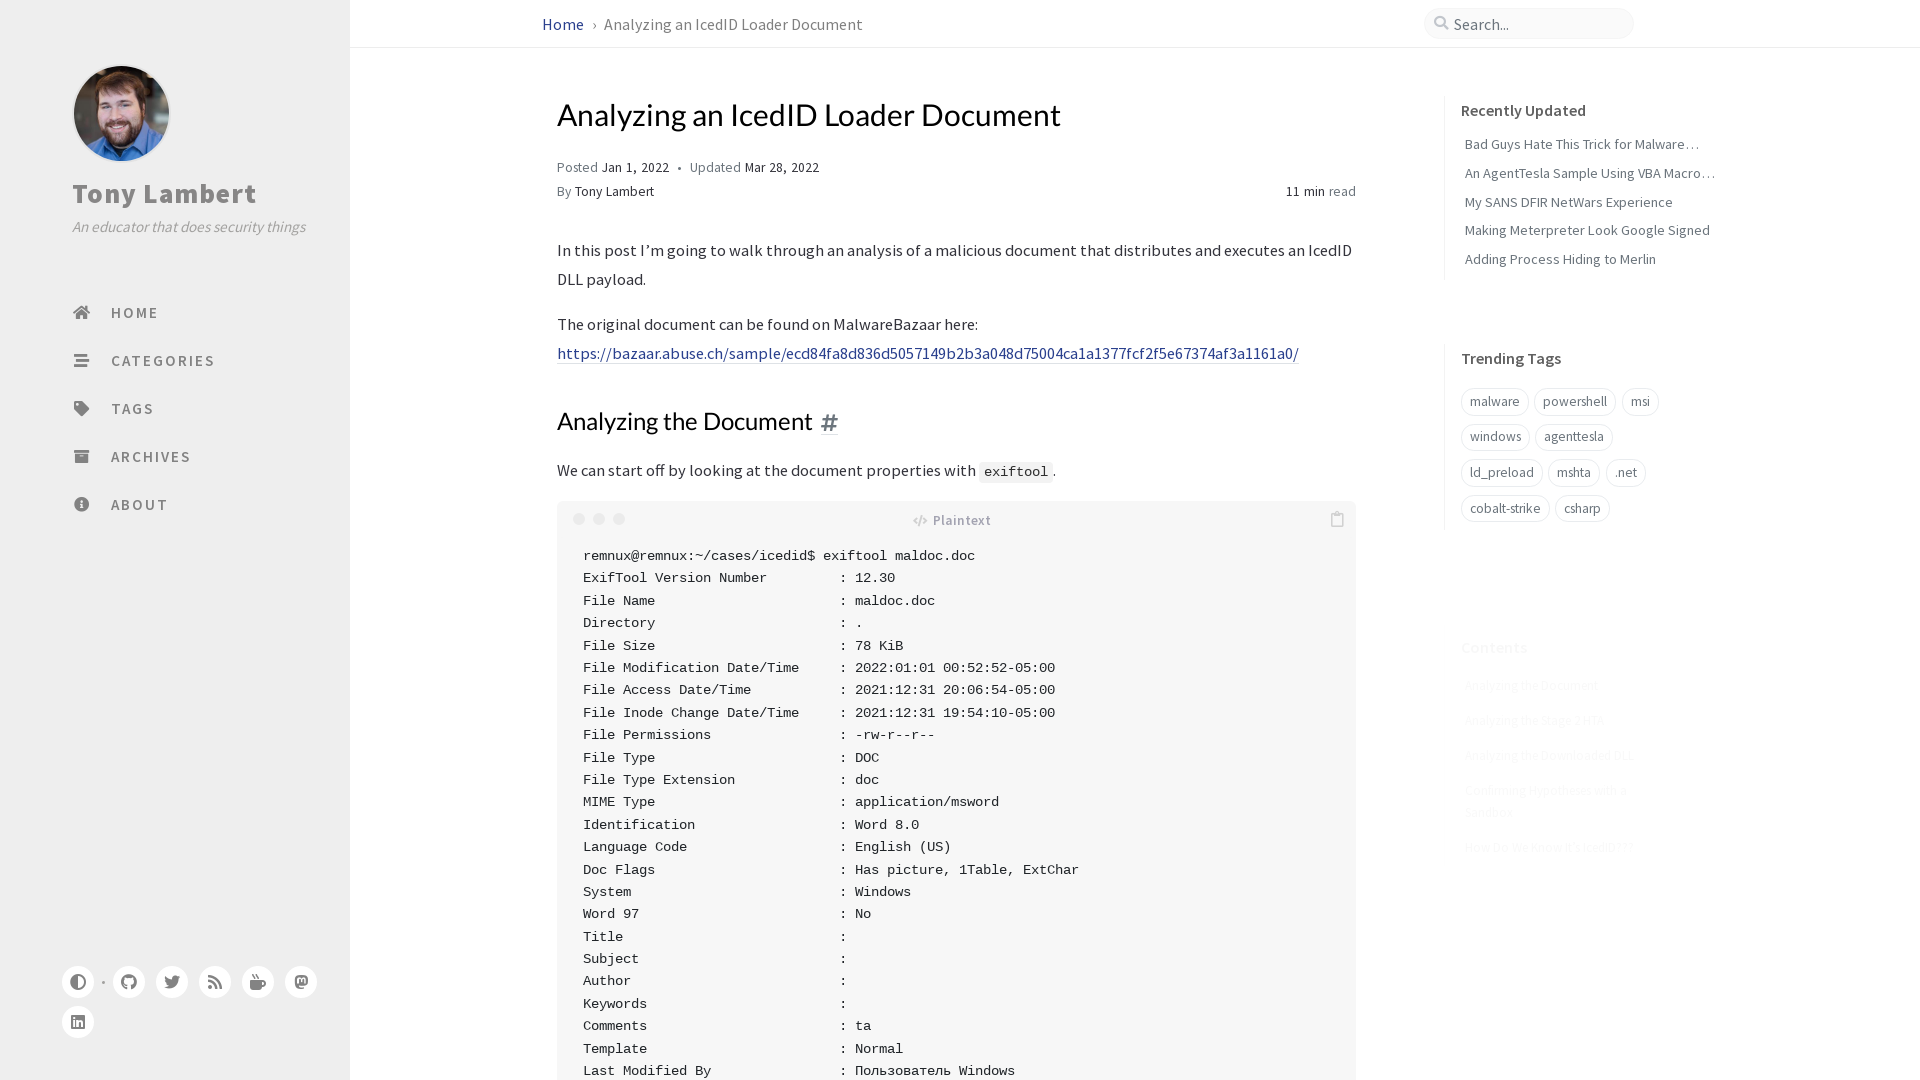Focus the Search input field
This screenshot has width=1920, height=1080.
click(1529, 23)
